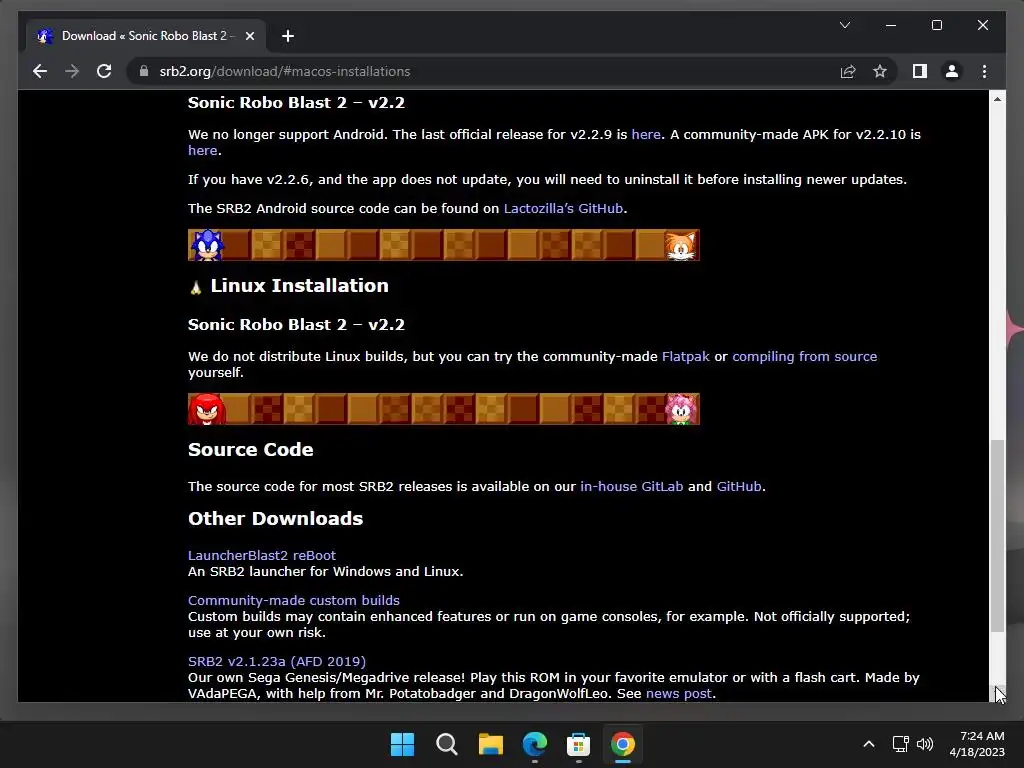Launch File Explorer from taskbar

click(490, 744)
